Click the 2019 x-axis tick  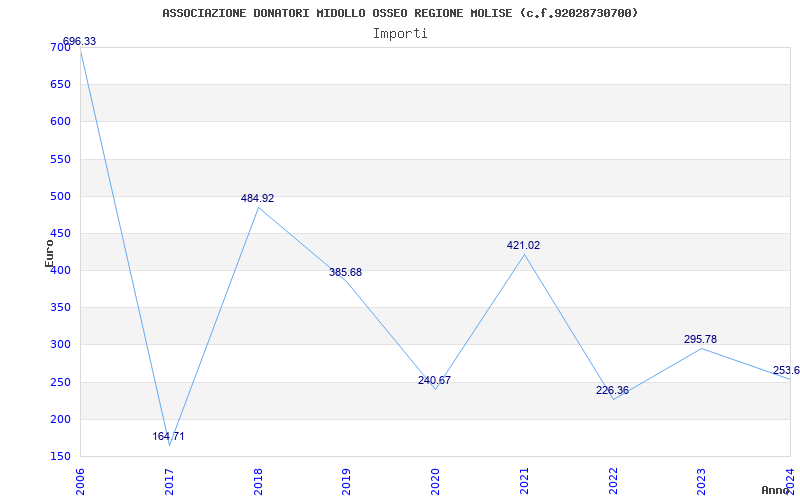[347, 481]
